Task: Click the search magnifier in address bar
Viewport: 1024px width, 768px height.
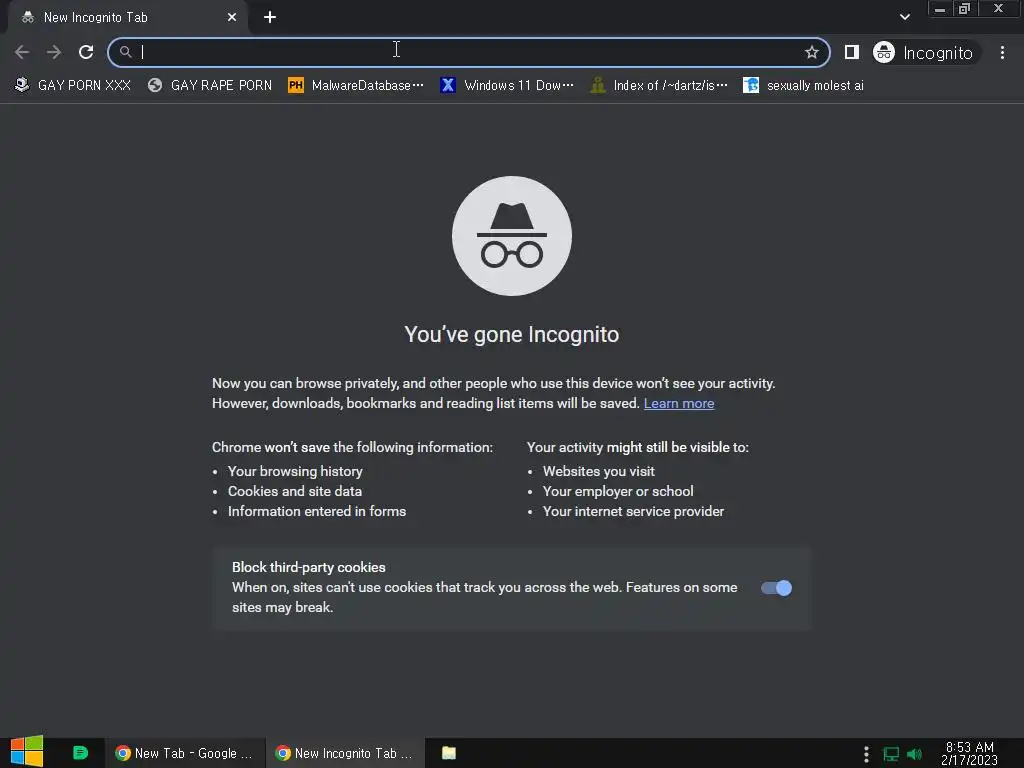Action: [125, 52]
